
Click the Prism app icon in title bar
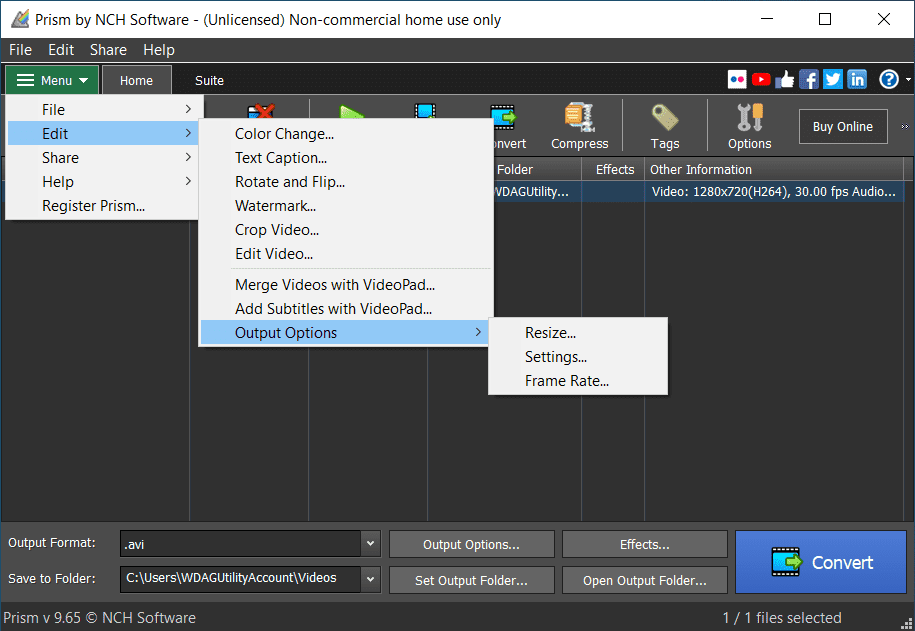click(x=20, y=19)
